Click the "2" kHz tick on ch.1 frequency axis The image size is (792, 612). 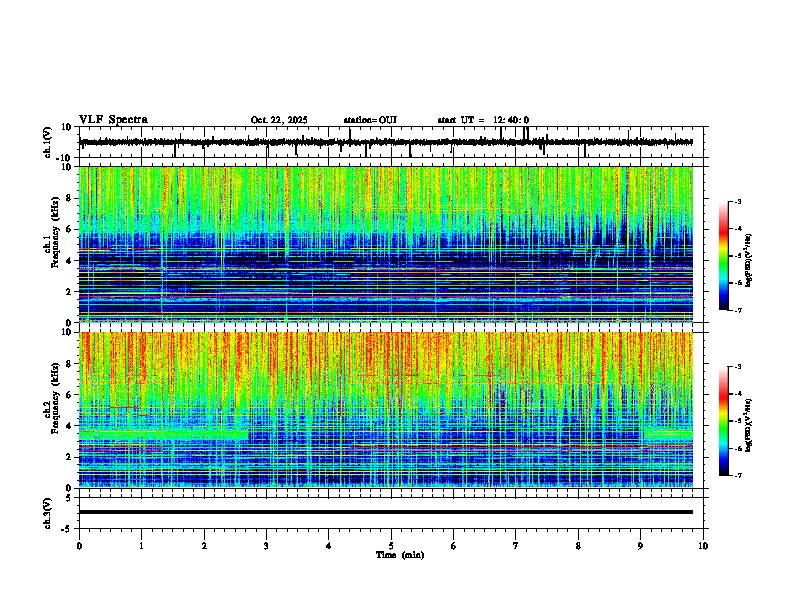pyautogui.click(x=70, y=291)
